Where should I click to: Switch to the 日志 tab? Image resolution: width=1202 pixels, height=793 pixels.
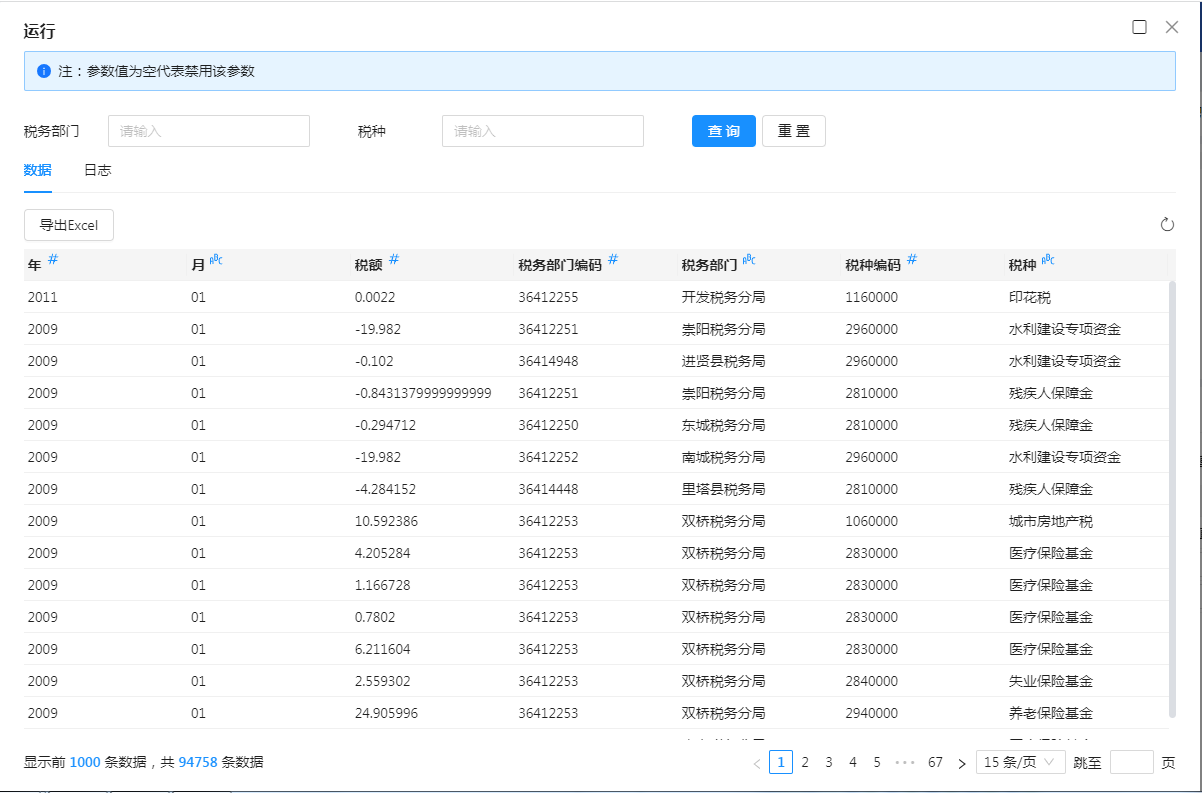click(x=97, y=170)
